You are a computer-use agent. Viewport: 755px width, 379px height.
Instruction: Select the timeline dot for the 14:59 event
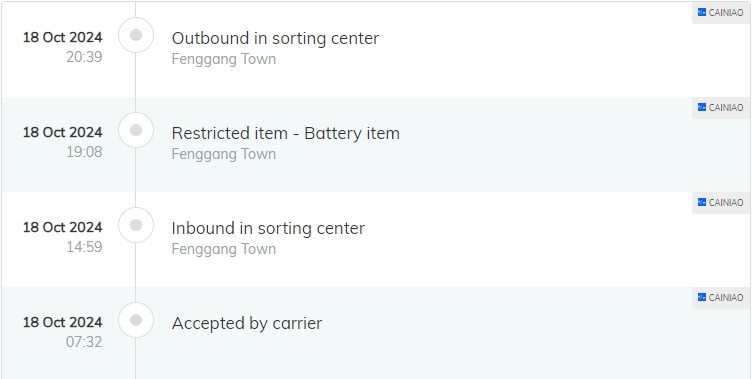pos(136,225)
